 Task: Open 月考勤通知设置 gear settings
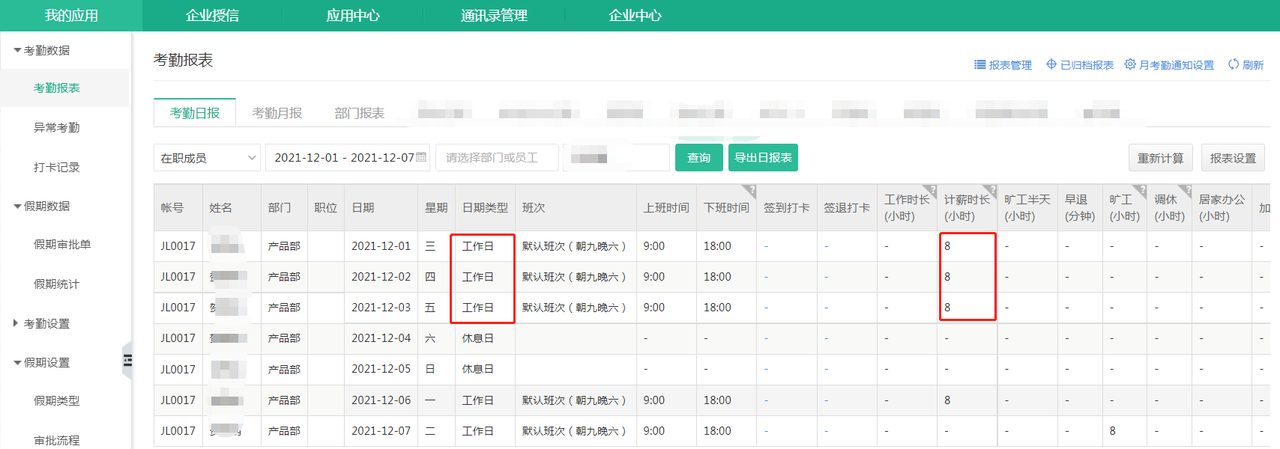[x=1169, y=65]
